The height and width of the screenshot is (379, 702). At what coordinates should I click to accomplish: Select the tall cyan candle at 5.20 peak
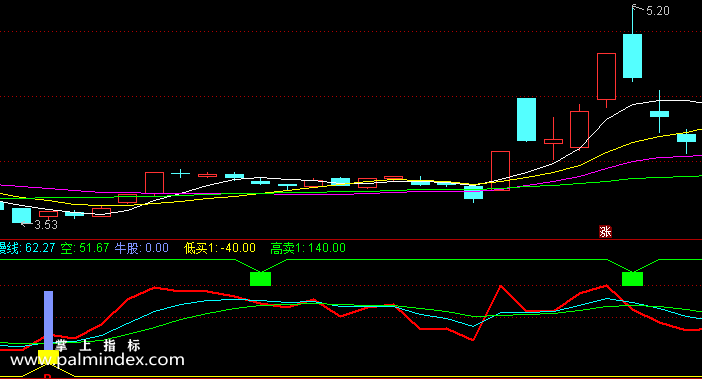click(632, 56)
